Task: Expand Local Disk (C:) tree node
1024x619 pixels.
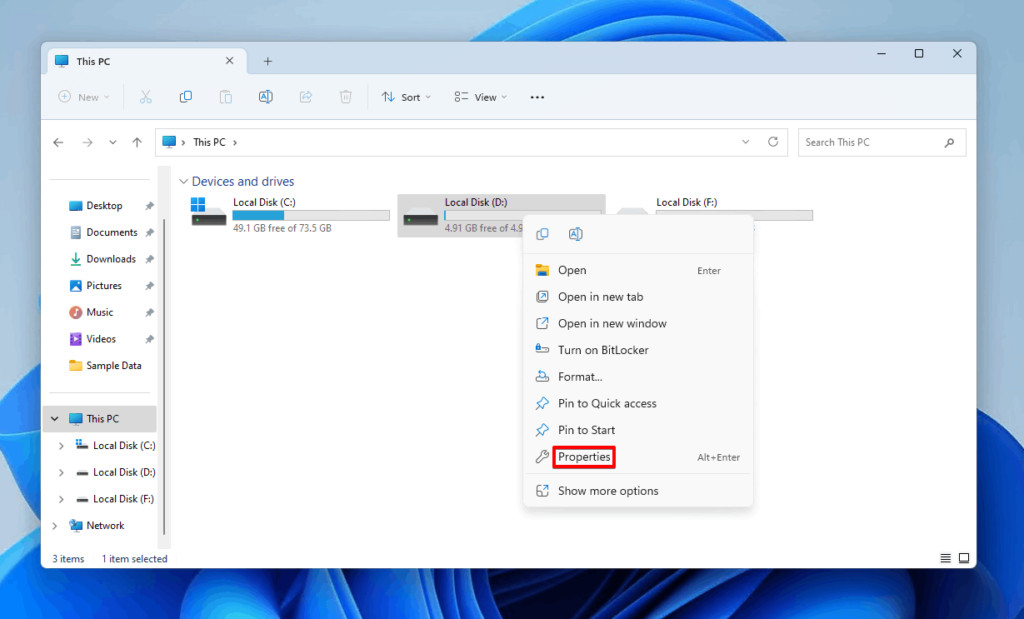Action: pos(61,445)
